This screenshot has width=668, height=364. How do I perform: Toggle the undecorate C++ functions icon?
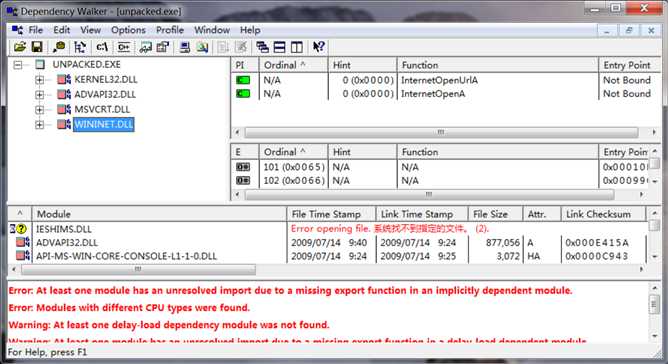tap(124, 47)
